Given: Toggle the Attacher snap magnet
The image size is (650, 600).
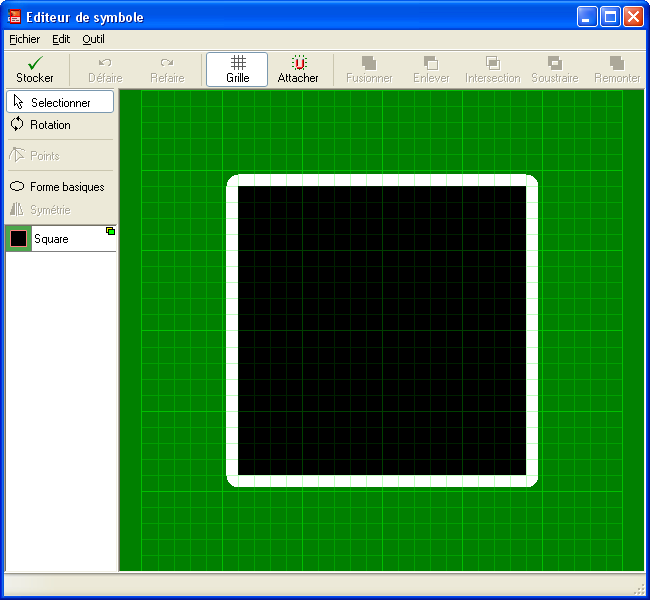Looking at the screenshot, I should pos(298,70).
